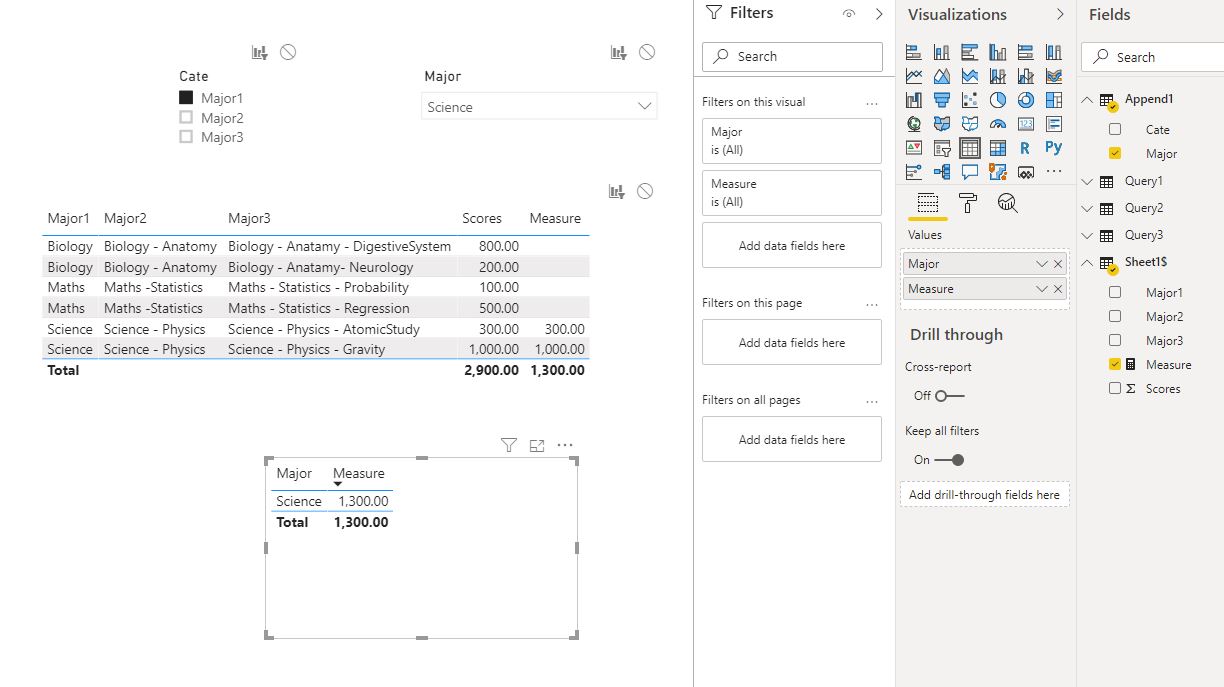Select the Key influencers visual
Screen dimensions: 1224x687
tap(913, 172)
